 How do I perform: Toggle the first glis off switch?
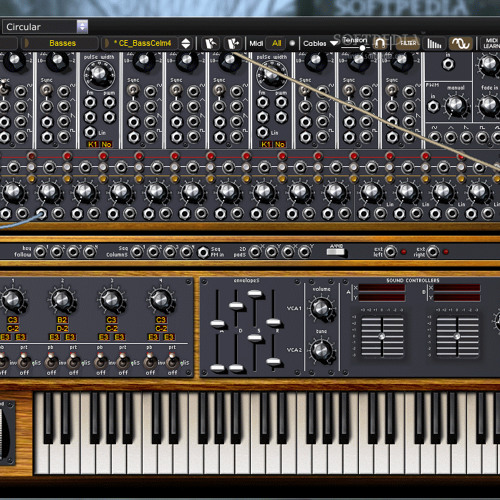click(24, 362)
